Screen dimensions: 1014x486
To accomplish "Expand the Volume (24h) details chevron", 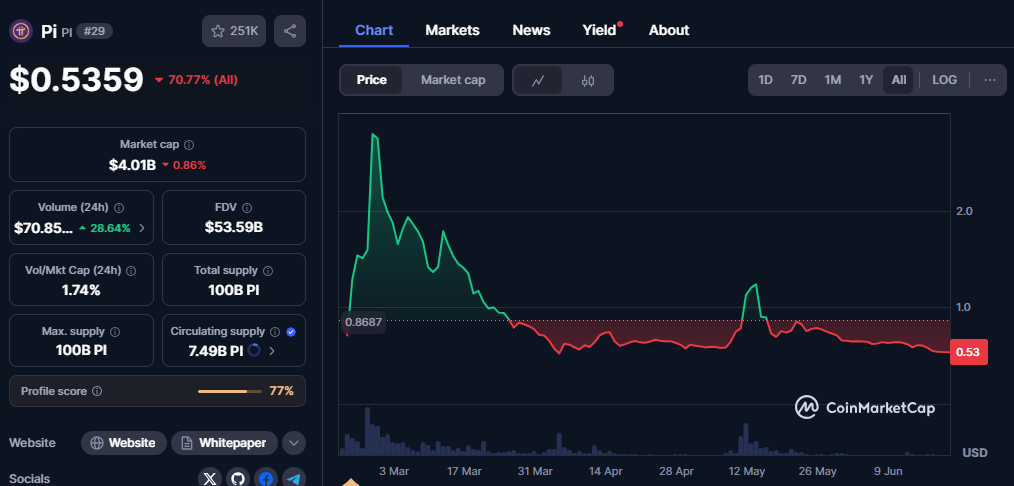I will coord(142,228).
